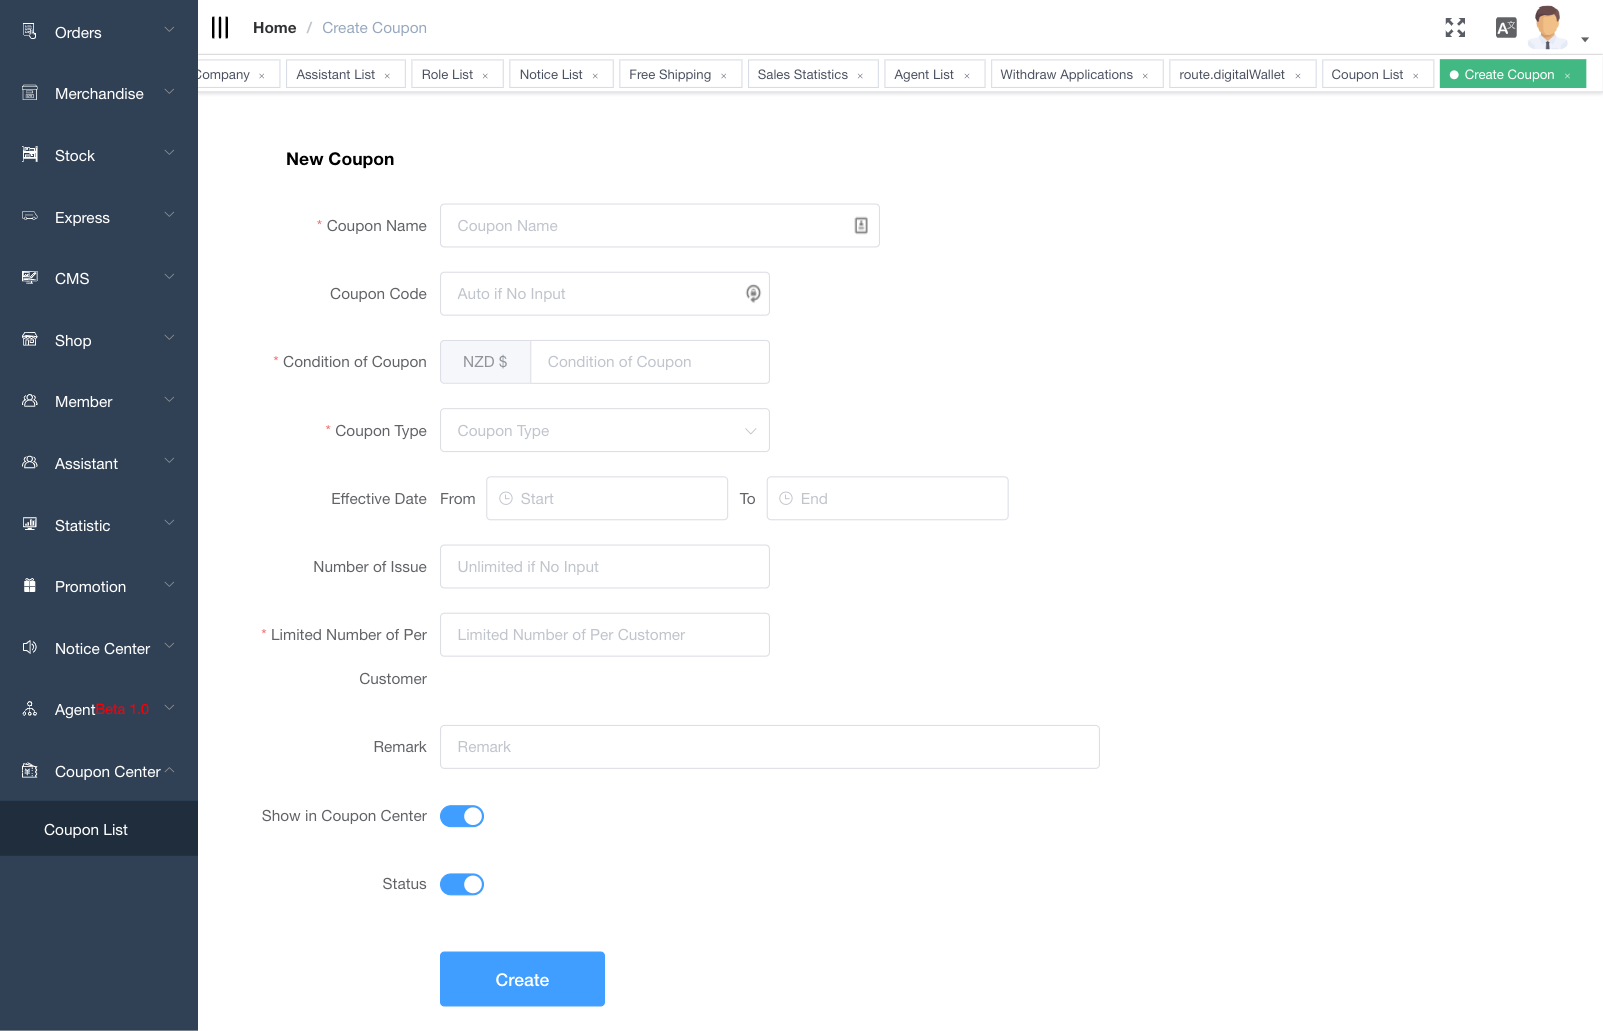Turn off the Status switch
This screenshot has width=1603, height=1031.
462,884
